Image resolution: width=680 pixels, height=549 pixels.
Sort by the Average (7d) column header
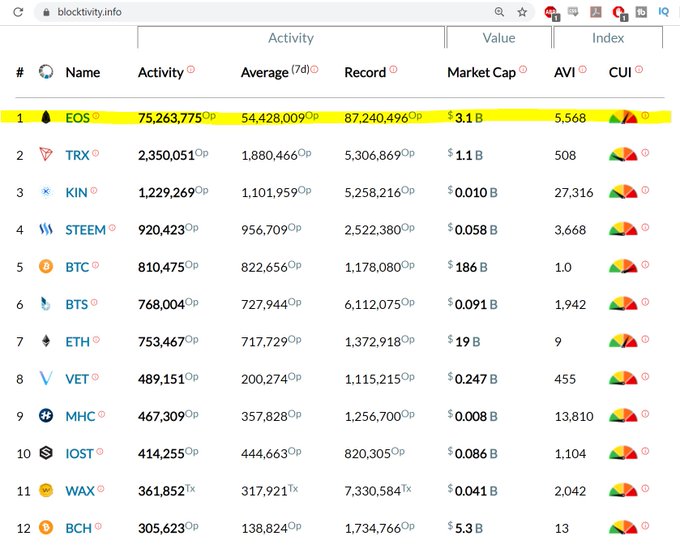pos(275,72)
